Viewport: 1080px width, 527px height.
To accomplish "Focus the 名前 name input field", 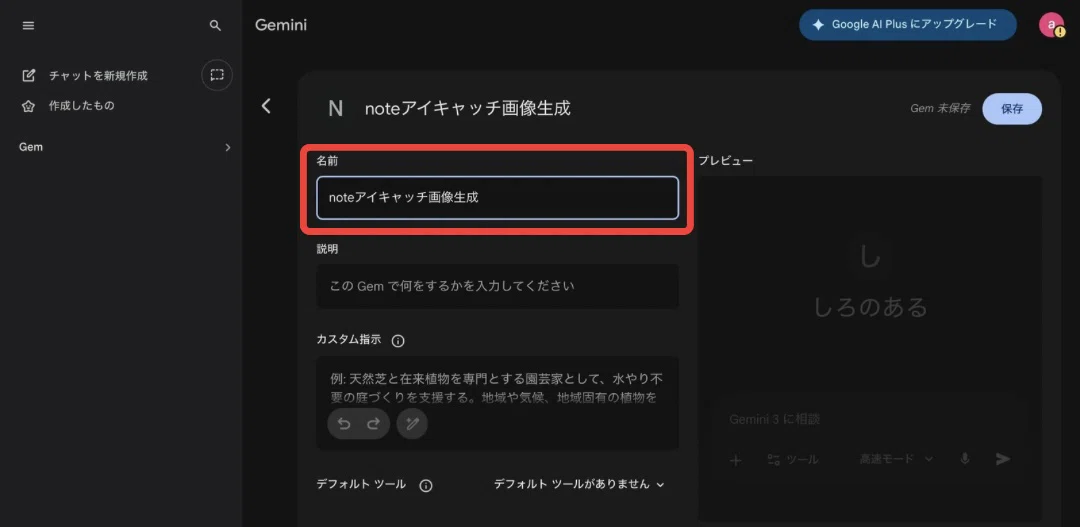I will coord(497,198).
